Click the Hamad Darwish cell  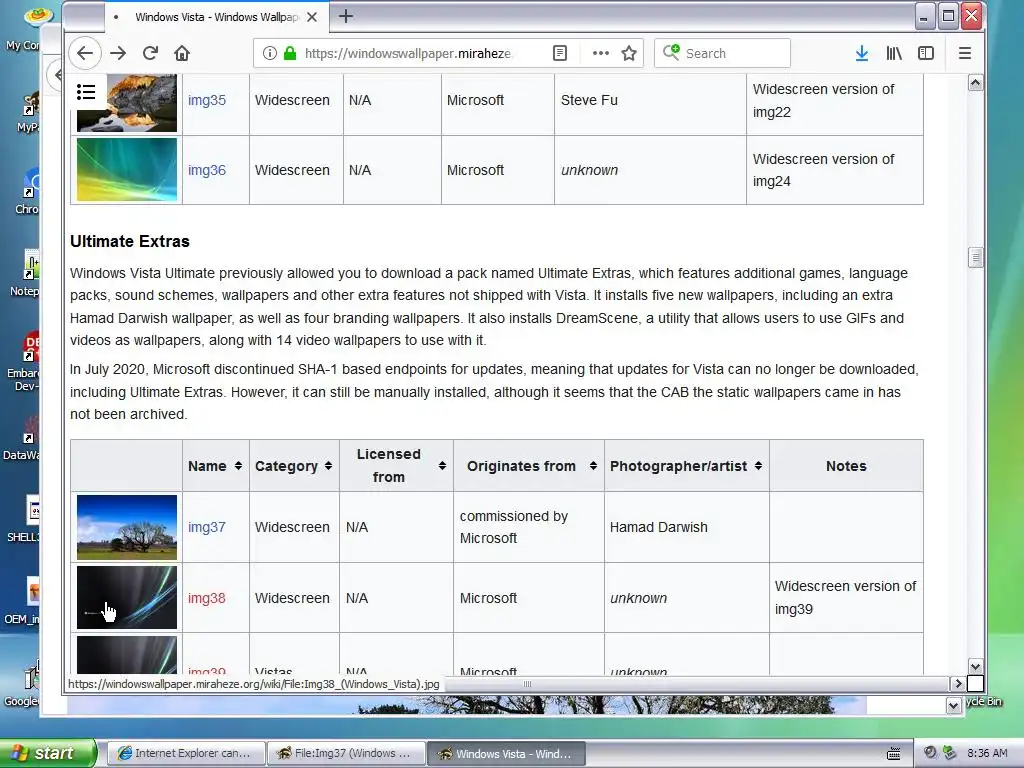(x=686, y=527)
